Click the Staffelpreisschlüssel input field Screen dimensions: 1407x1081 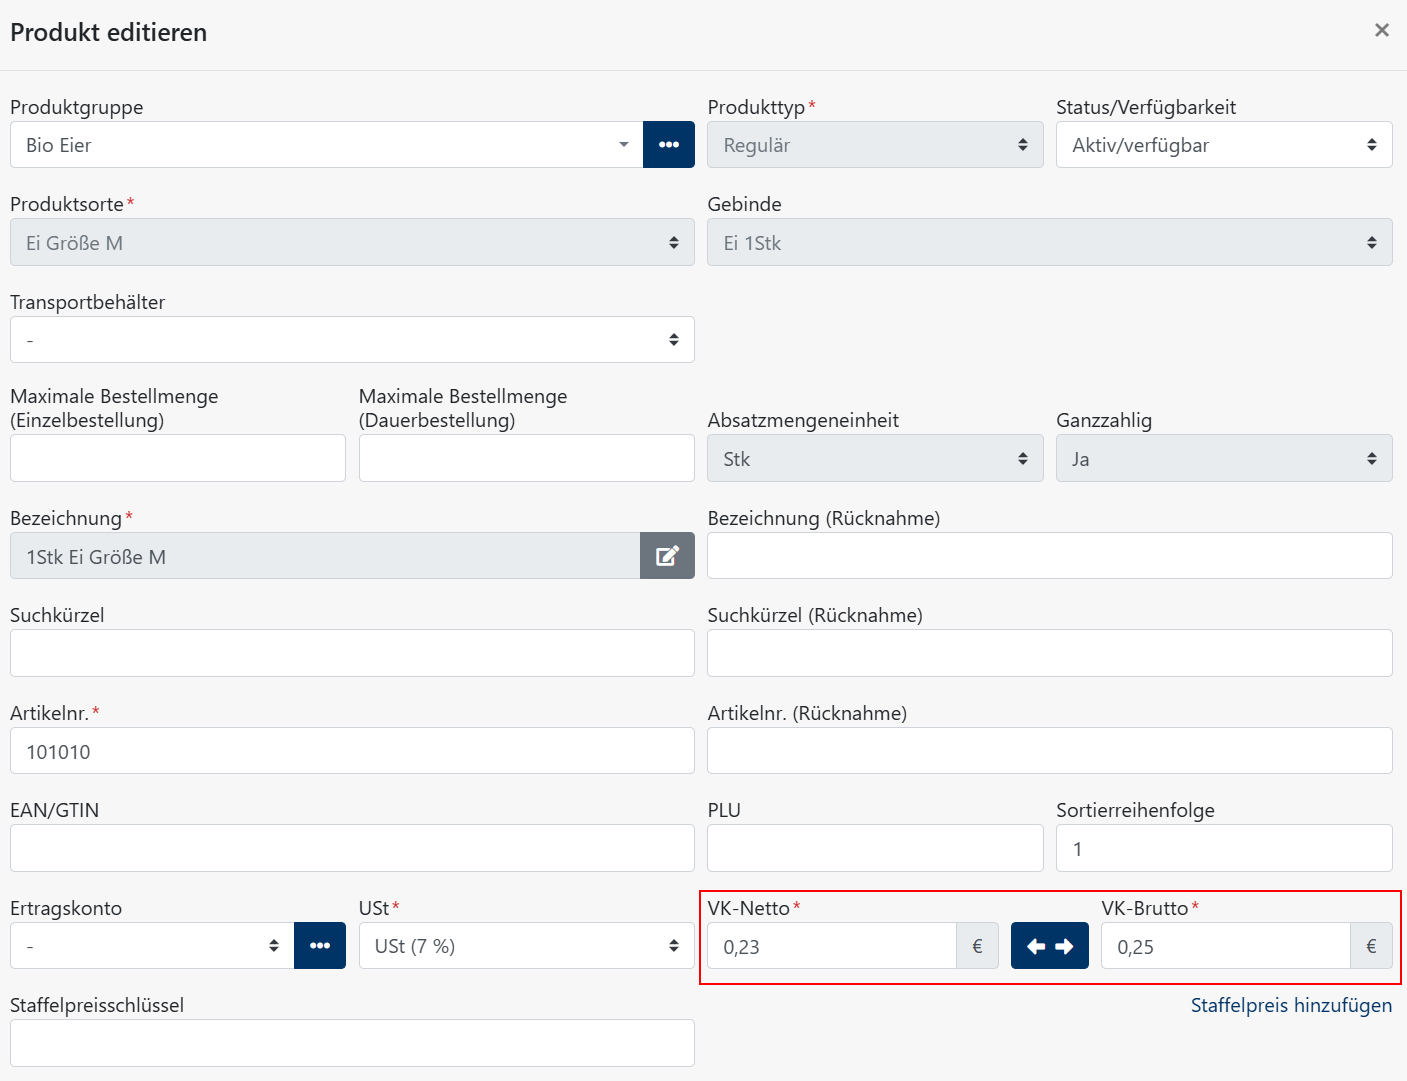352,1043
